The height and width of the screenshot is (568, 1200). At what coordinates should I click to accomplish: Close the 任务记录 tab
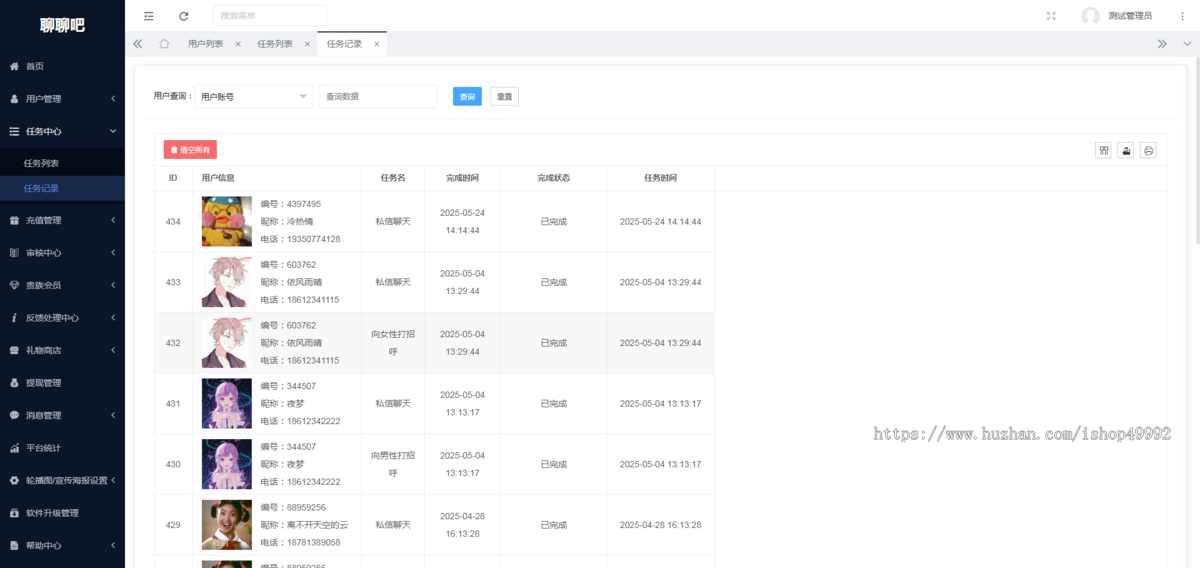(x=377, y=44)
